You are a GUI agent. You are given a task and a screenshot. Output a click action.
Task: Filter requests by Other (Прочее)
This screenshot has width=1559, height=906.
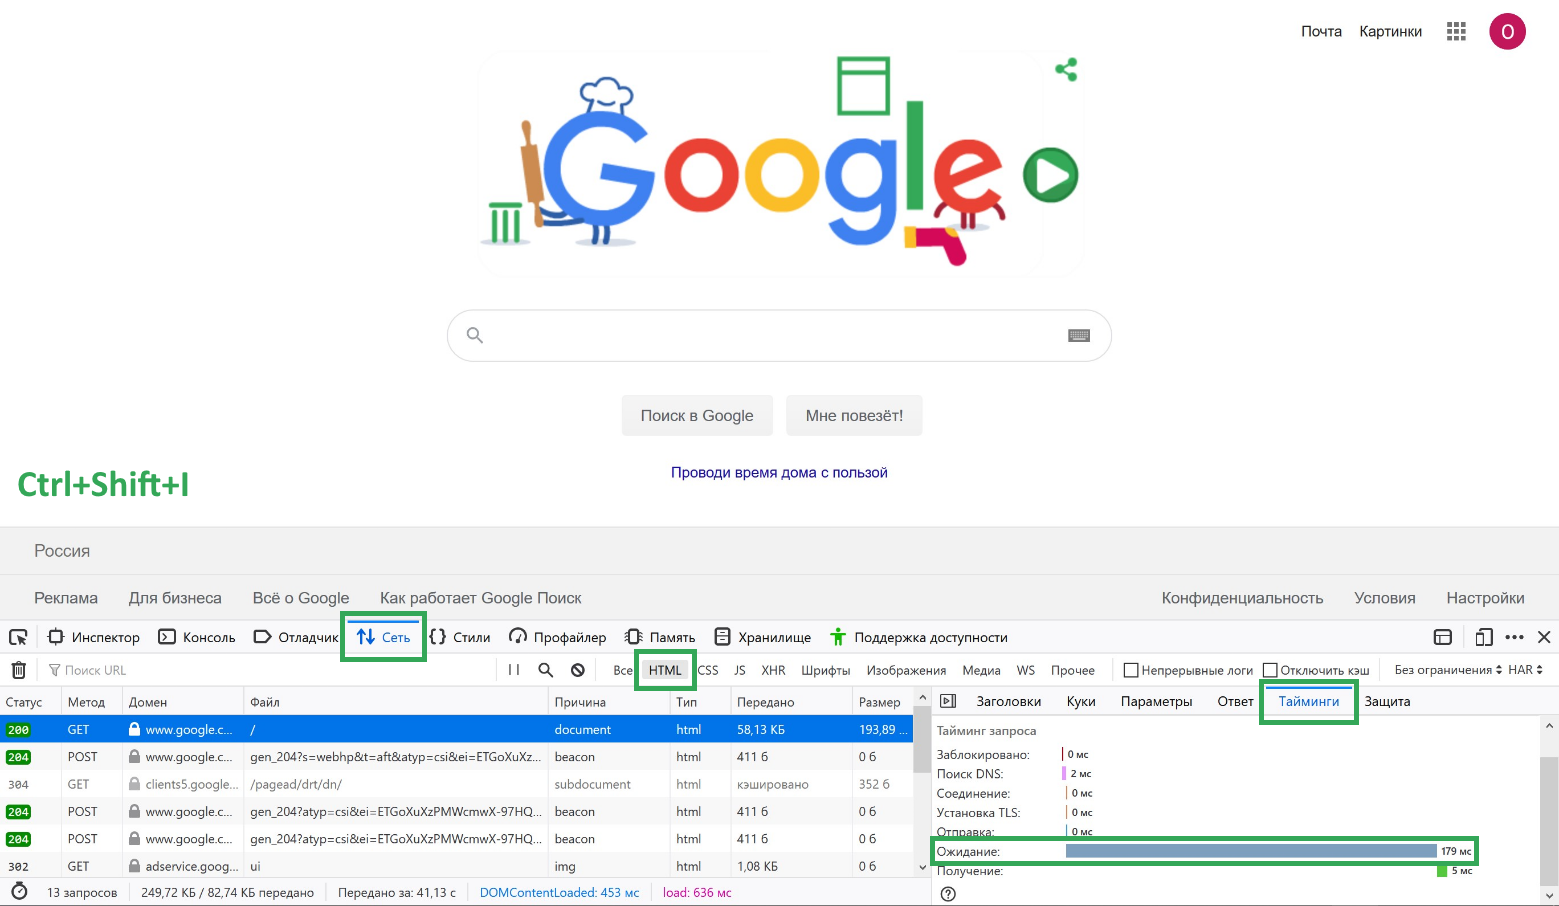(1073, 670)
